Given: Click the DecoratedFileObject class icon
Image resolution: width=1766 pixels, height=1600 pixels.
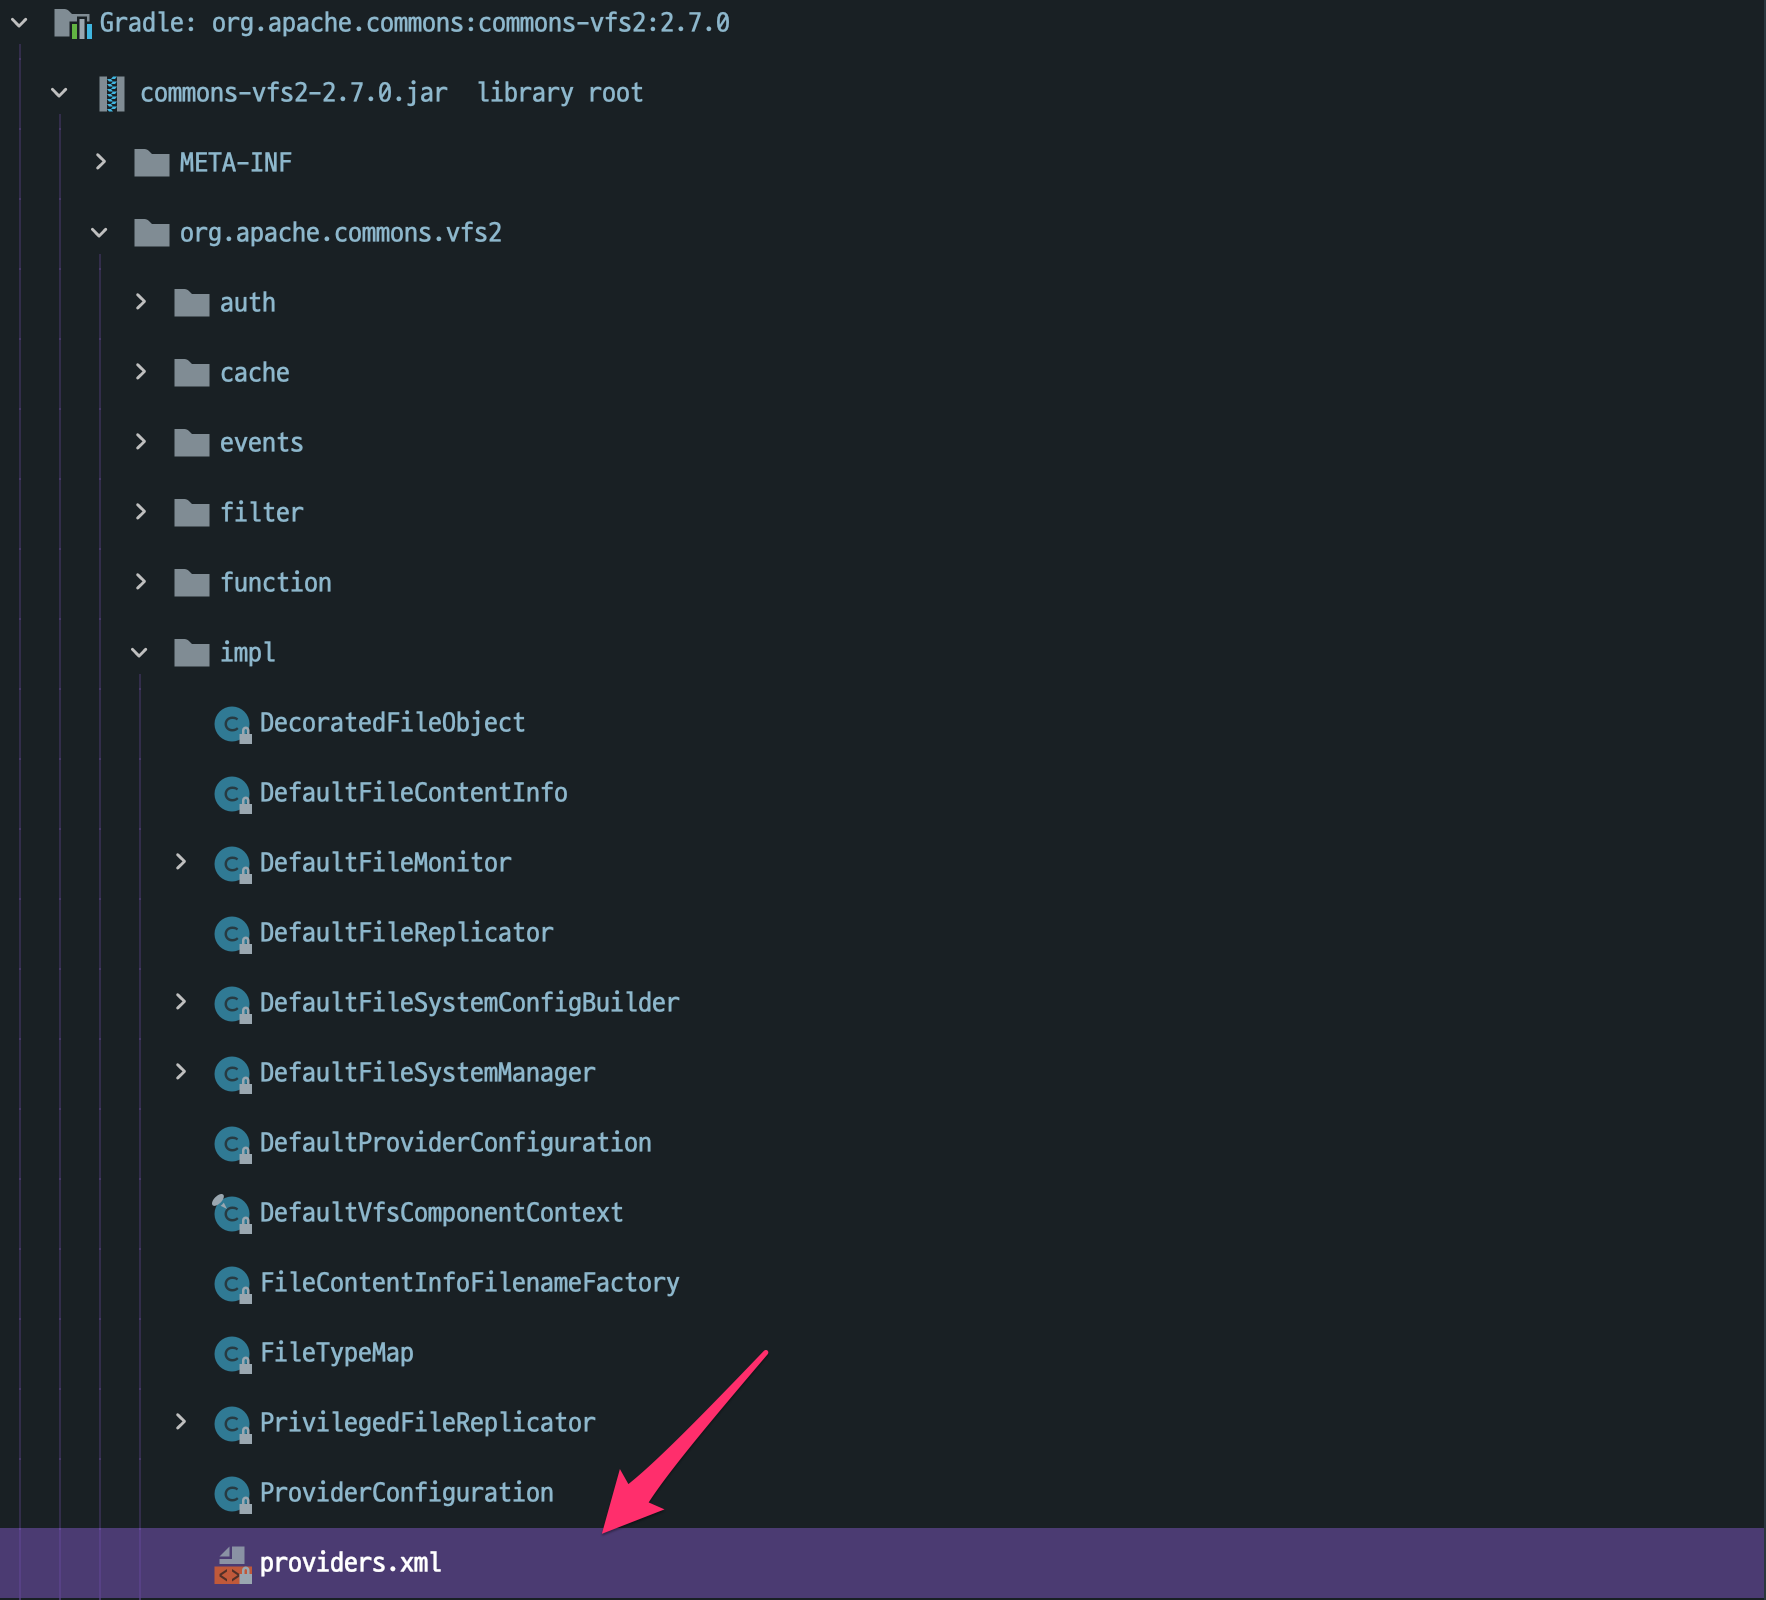Looking at the screenshot, I should 232,724.
